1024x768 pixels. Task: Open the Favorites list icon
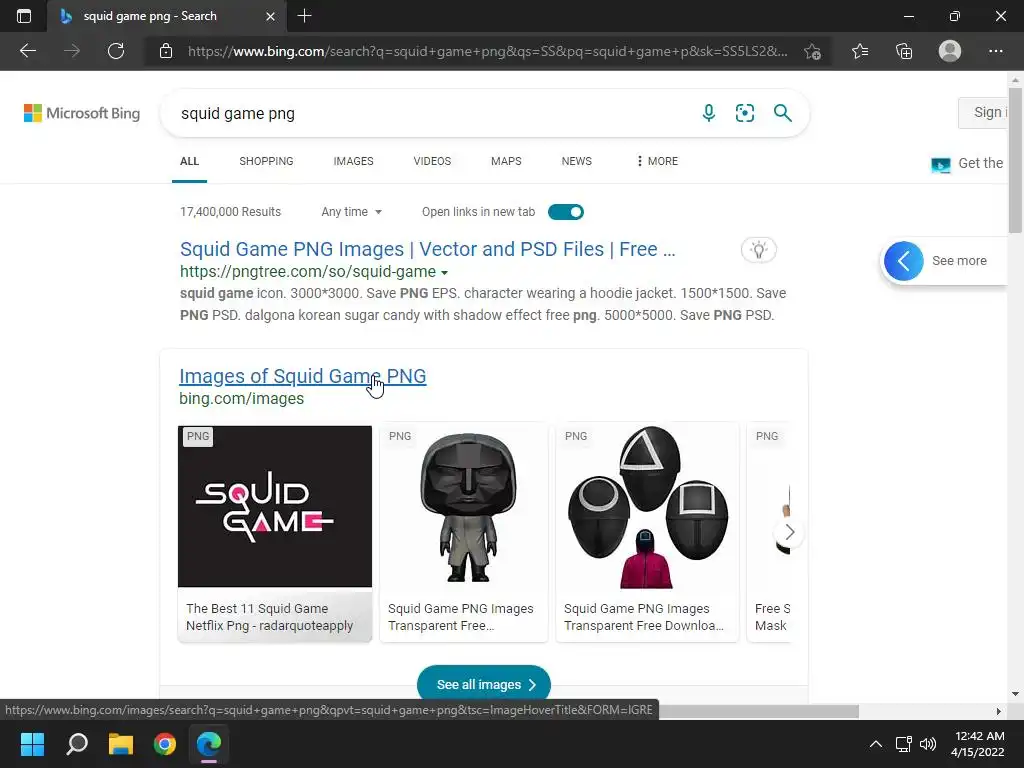(x=860, y=51)
